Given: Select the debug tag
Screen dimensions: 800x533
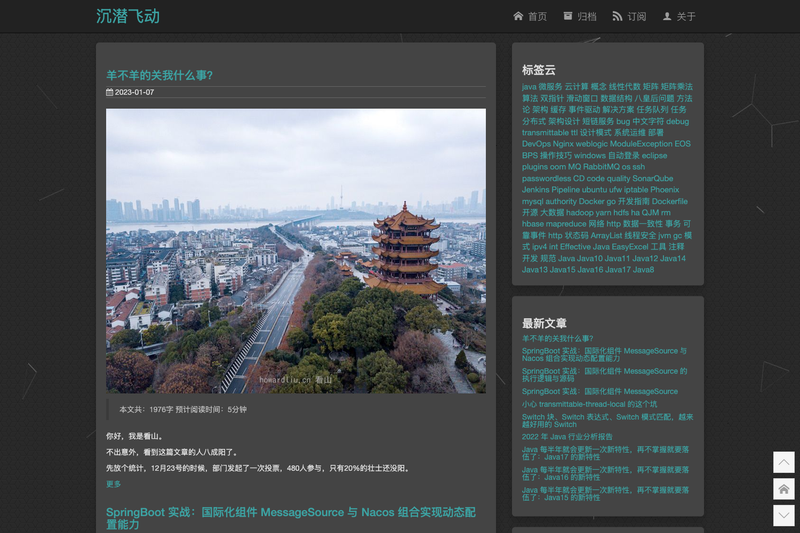Looking at the screenshot, I should (x=678, y=121).
